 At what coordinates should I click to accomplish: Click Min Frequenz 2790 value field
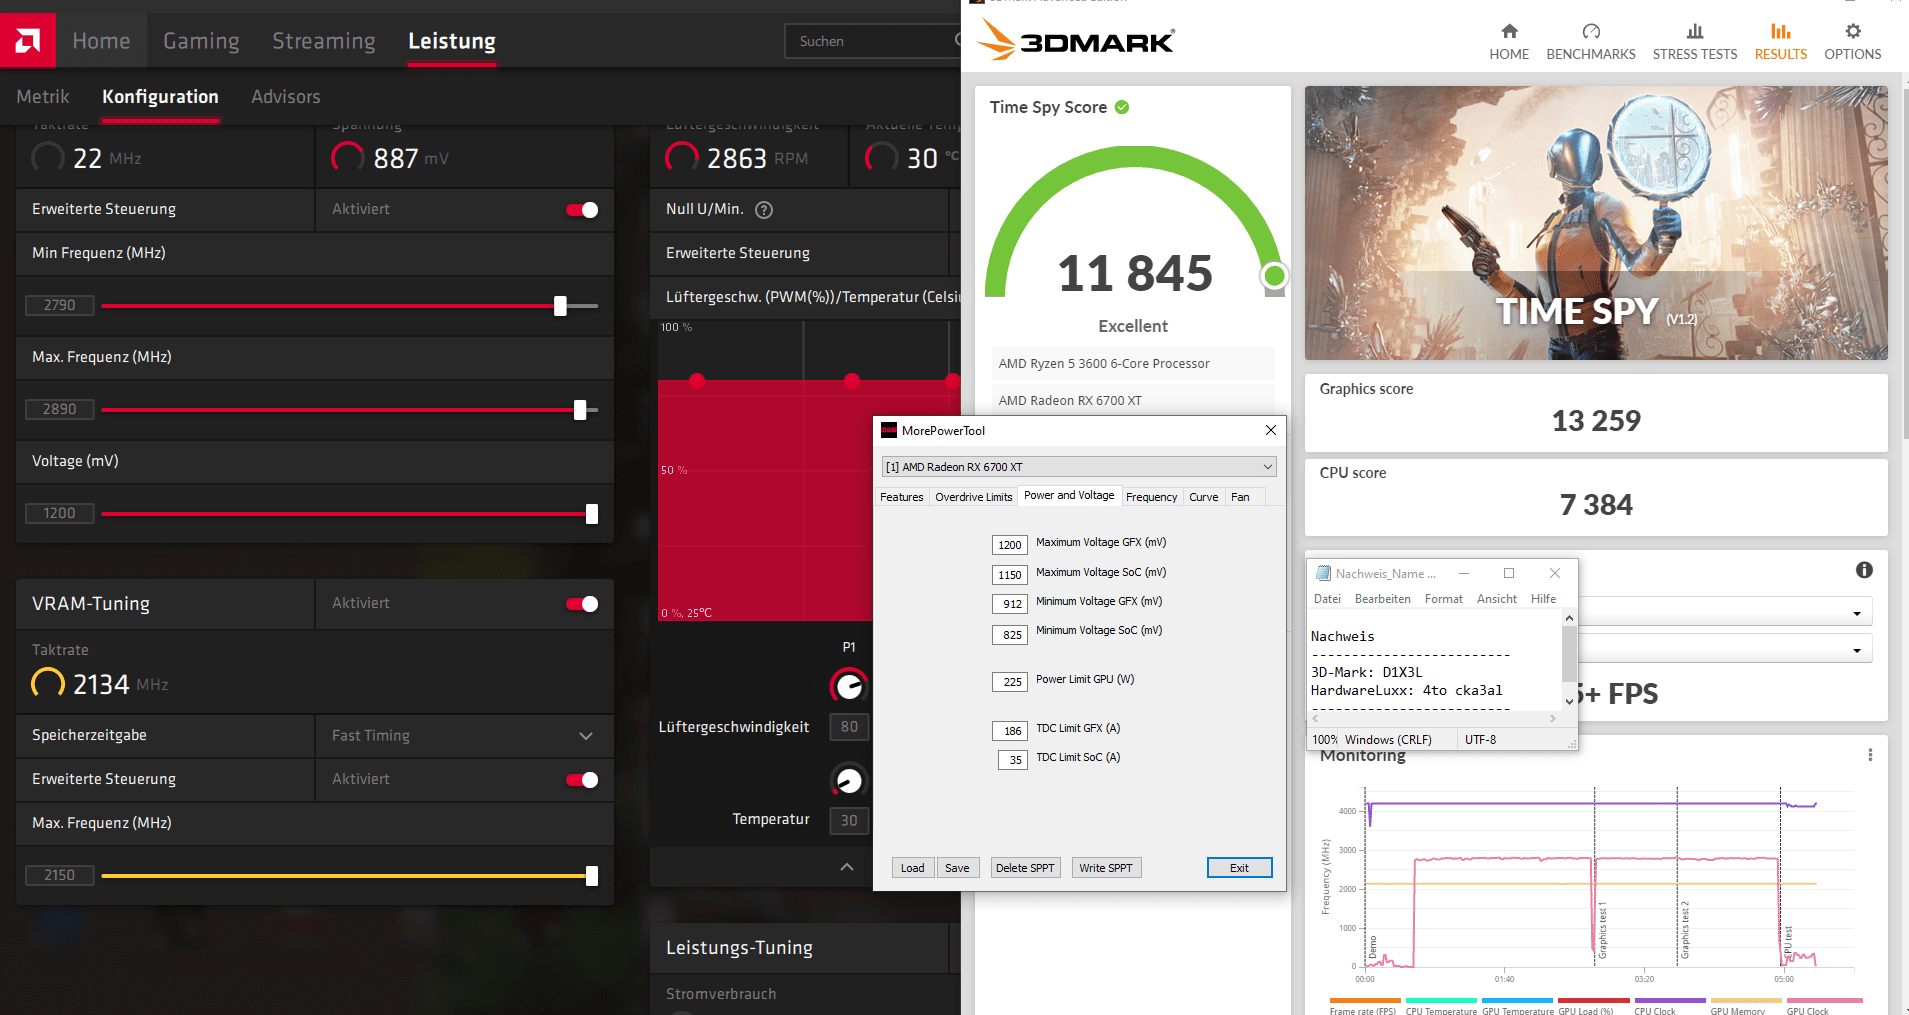pos(59,305)
